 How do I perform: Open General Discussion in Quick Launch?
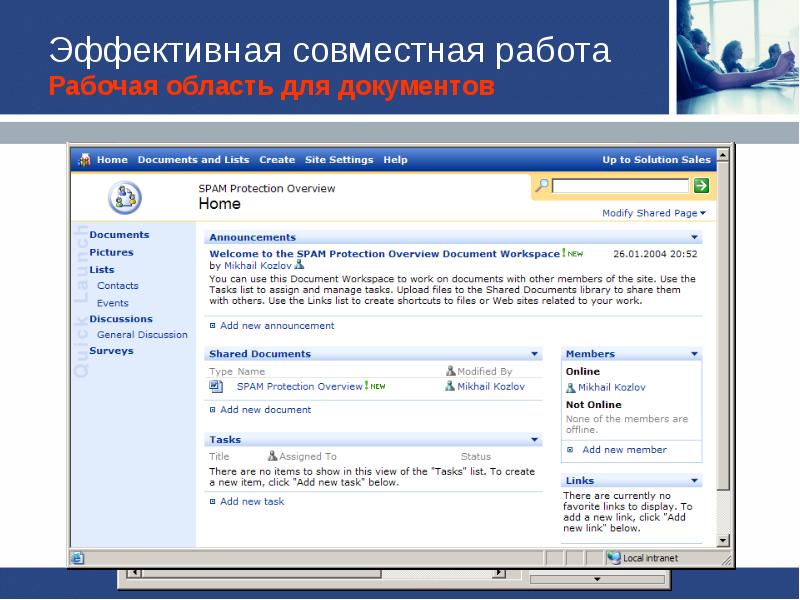[142, 335]
